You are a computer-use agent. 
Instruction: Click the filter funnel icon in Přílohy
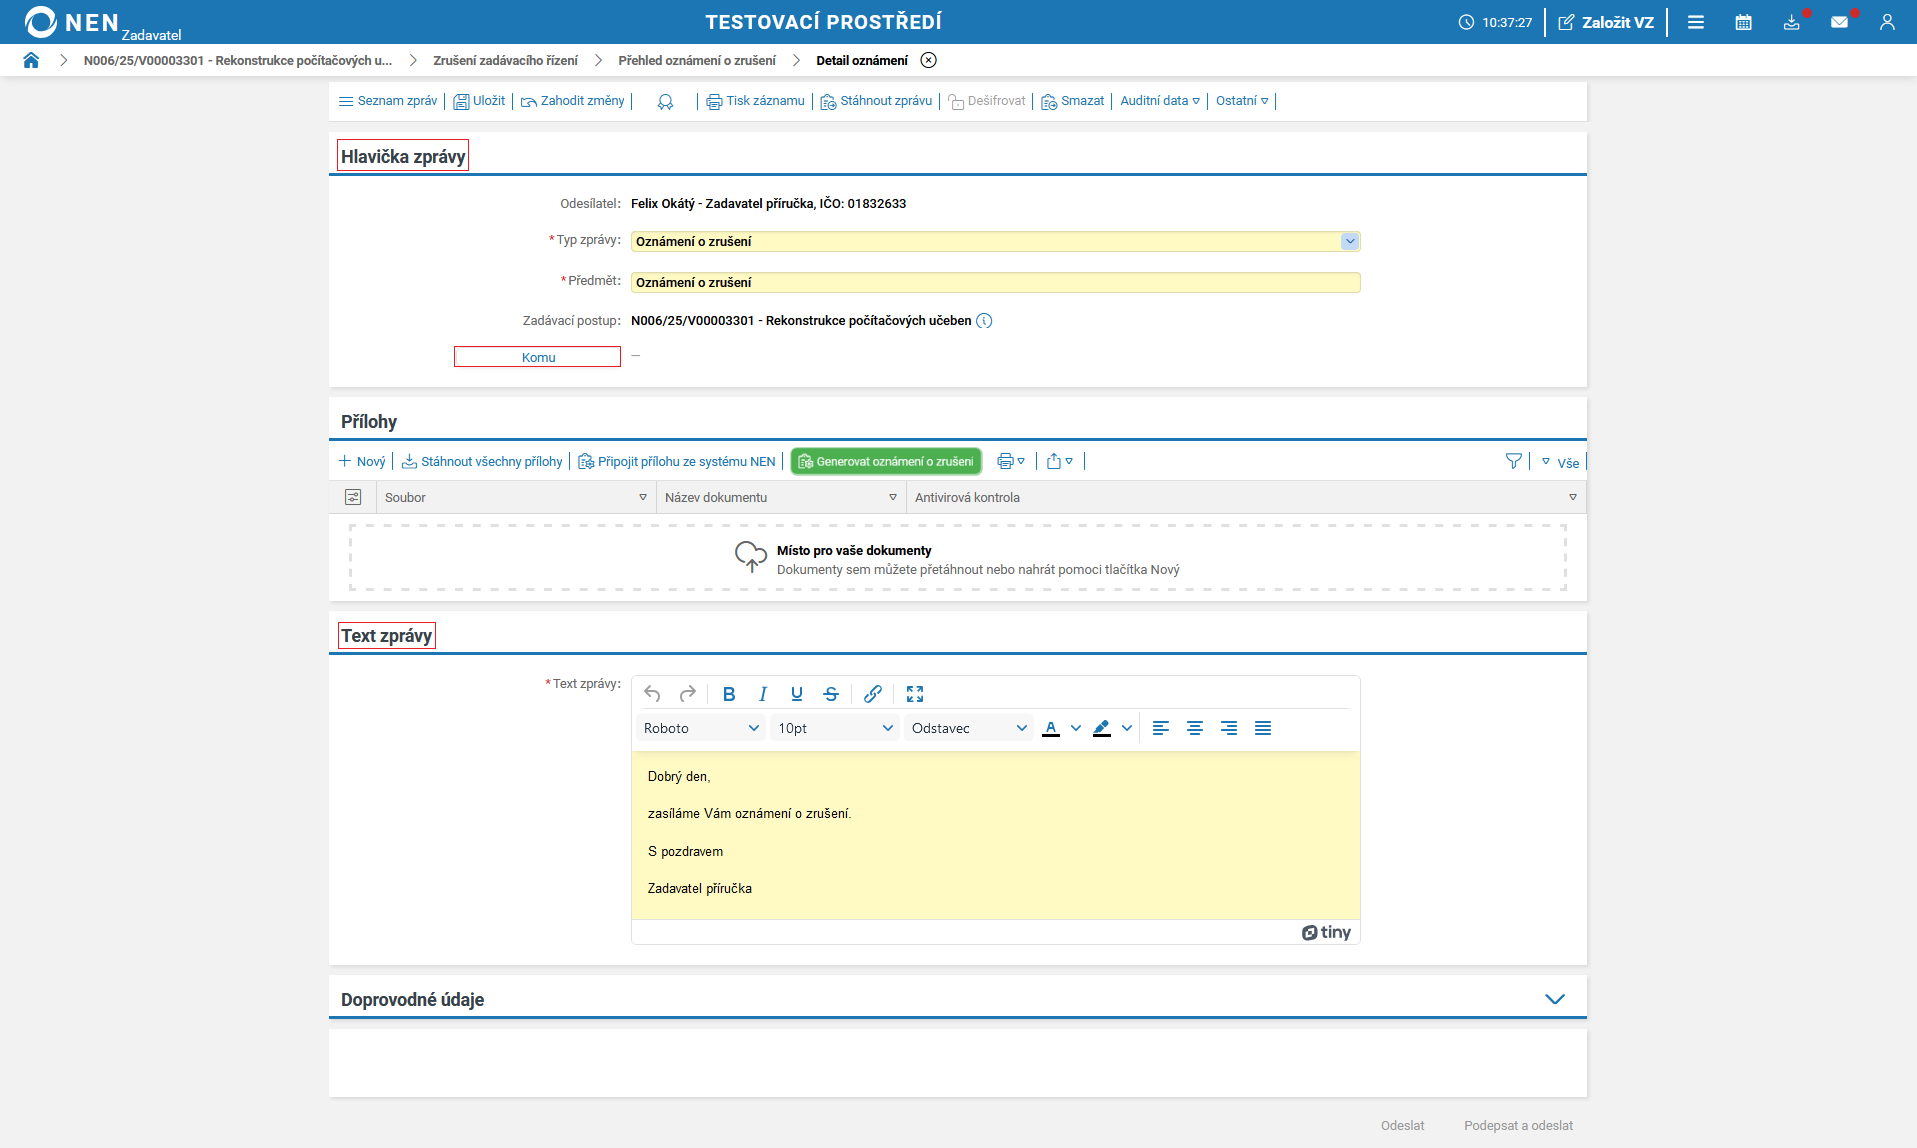pos(1513,461)
